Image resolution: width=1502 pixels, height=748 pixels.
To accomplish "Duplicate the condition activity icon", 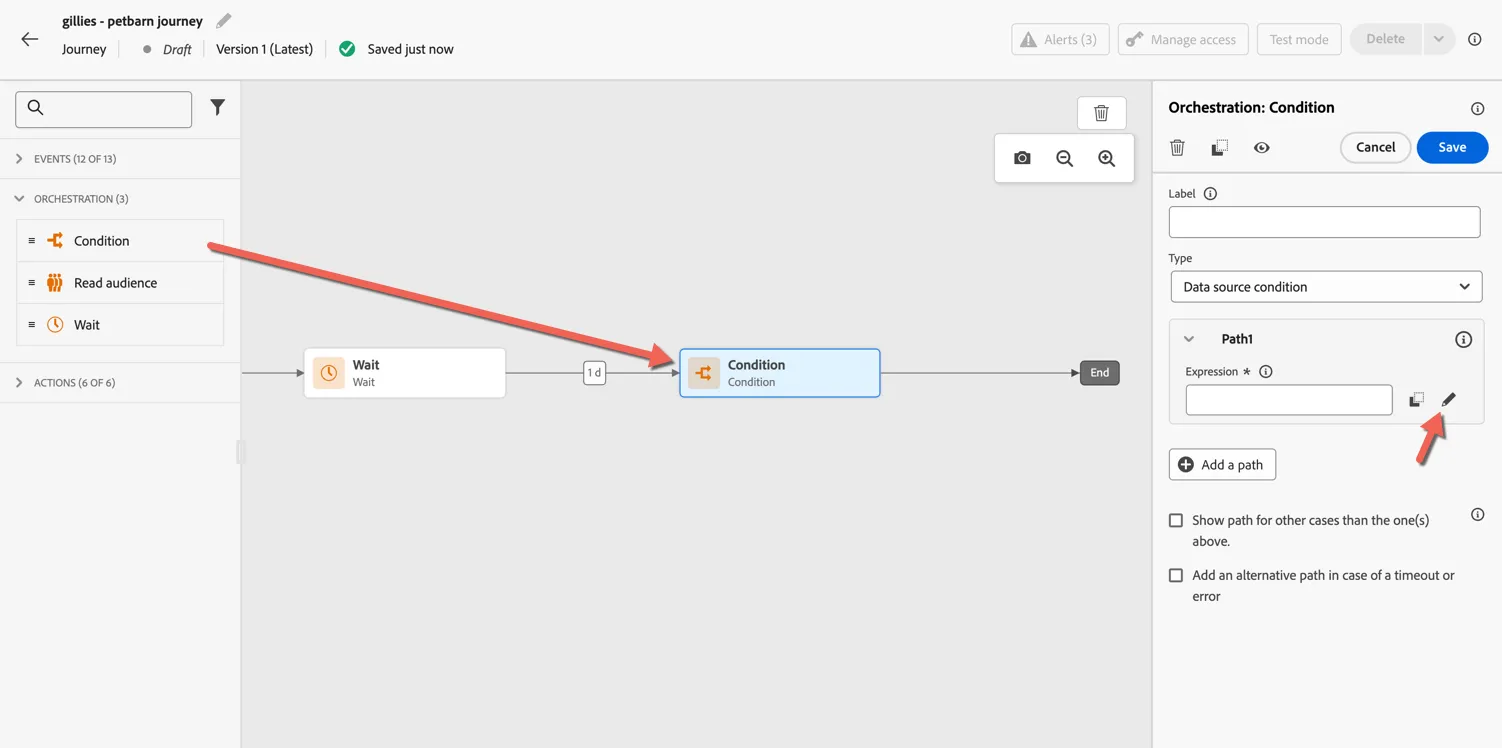I will pyautogui.click(x=1219, y=148).
